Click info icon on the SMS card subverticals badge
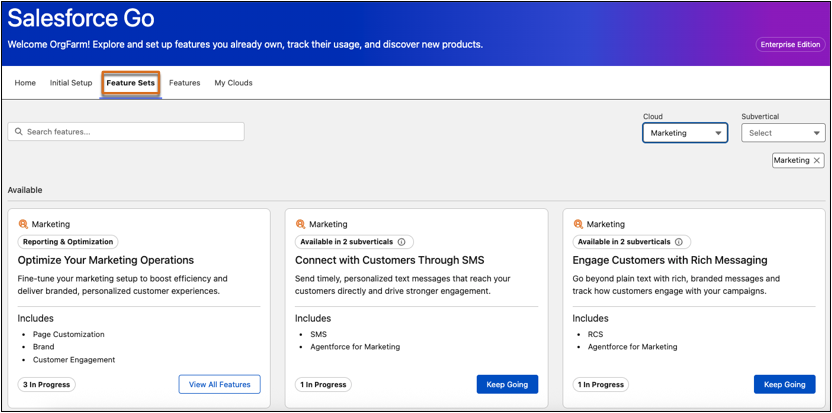This screenshot has width=832, height=413. click(x=402, y=242)
